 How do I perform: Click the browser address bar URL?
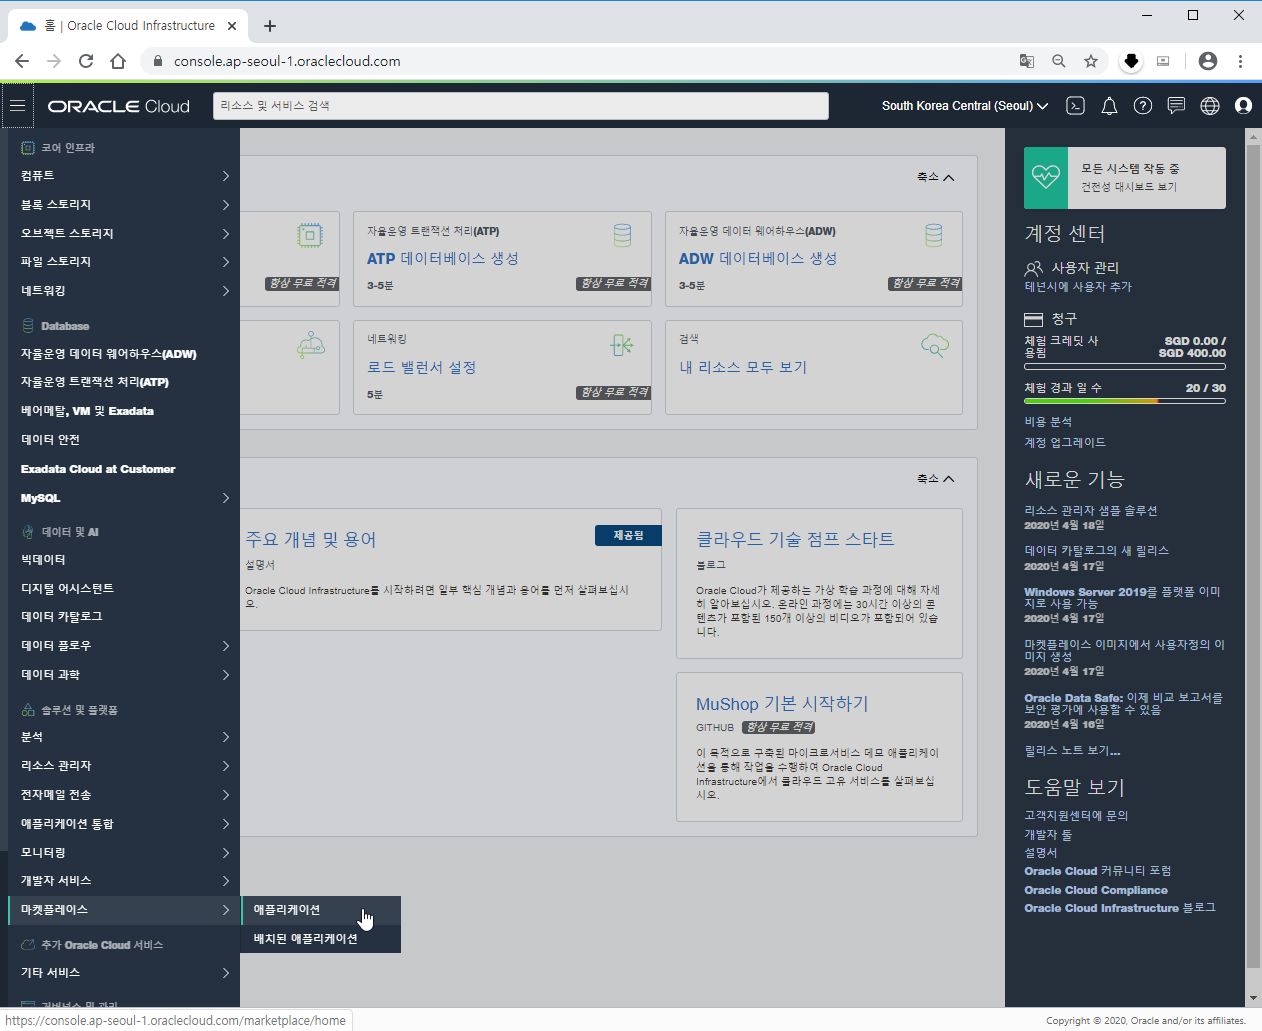pos(287,61)
